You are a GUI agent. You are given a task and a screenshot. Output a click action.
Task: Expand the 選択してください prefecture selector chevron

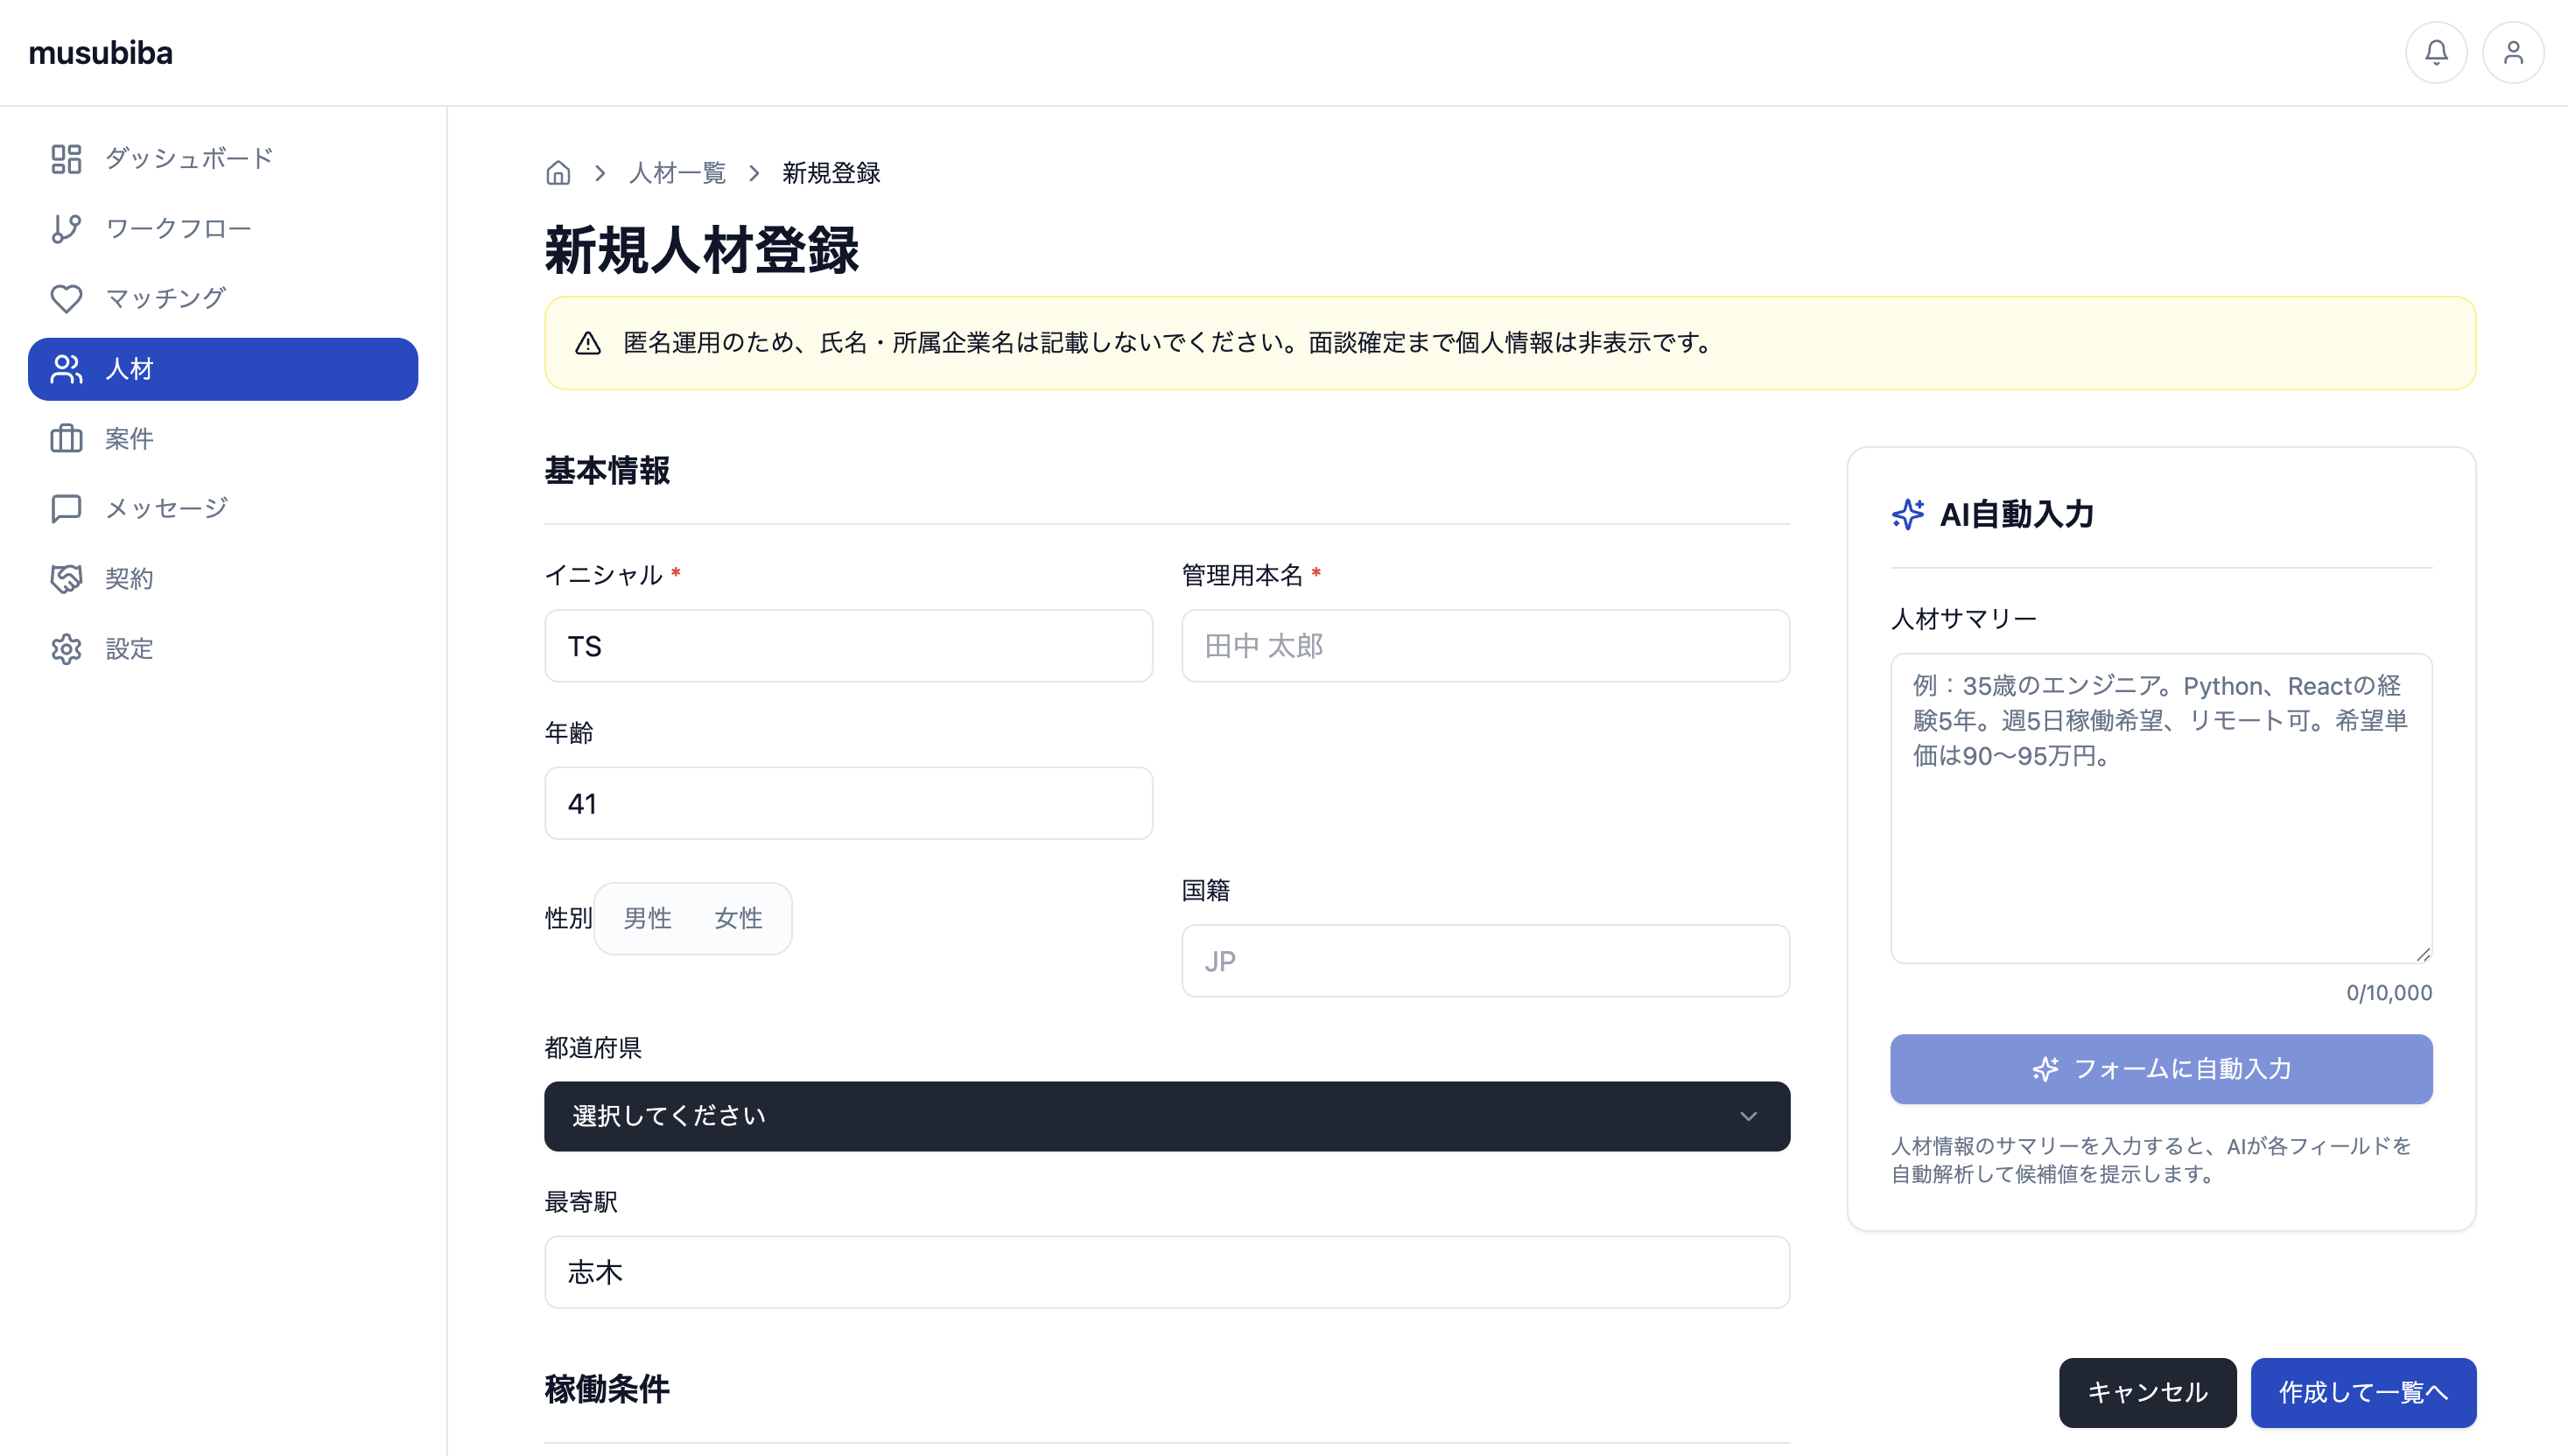[1747, 1116]
